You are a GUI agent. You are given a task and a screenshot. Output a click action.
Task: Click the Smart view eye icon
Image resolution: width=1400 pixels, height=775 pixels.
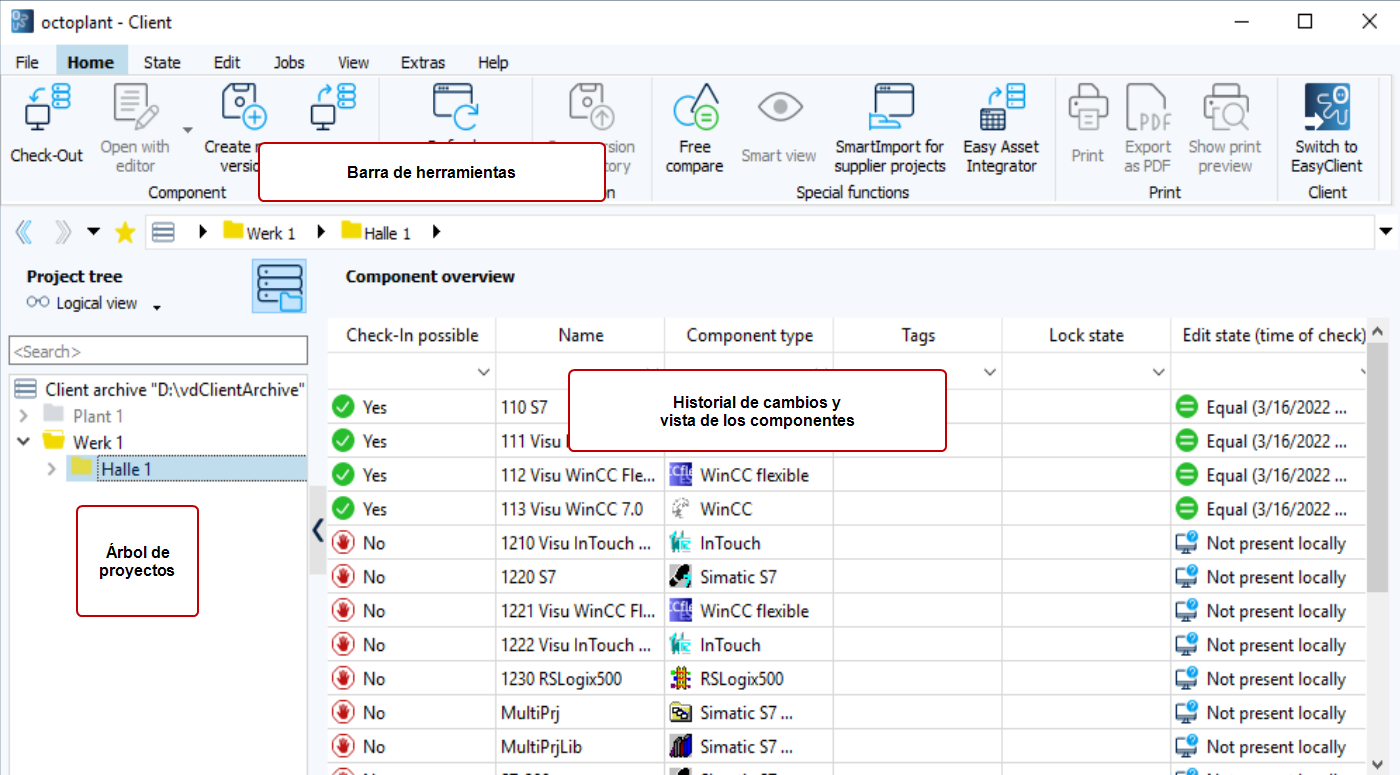point(780,108)
